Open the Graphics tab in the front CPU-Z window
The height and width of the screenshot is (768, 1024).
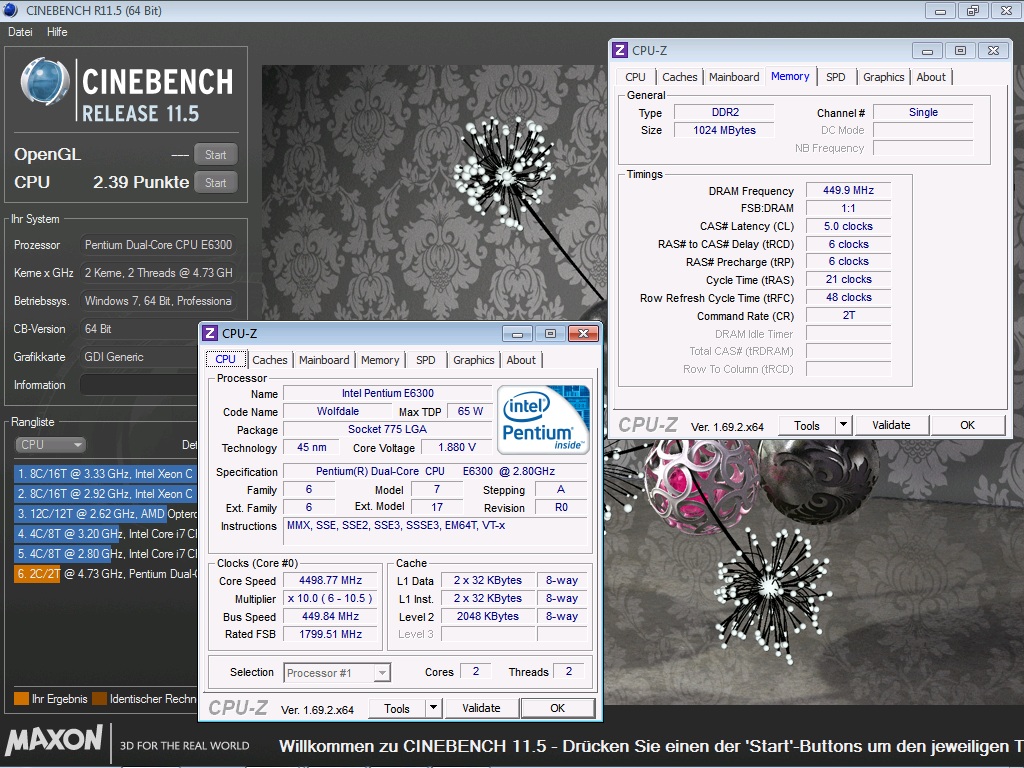(473, 360)
